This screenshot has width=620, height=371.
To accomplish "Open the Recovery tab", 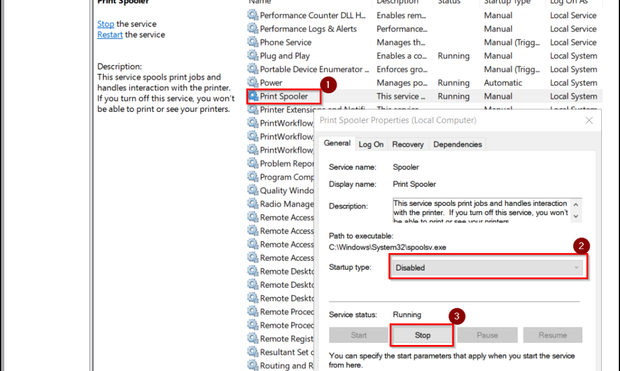I will tap(408, 144).
